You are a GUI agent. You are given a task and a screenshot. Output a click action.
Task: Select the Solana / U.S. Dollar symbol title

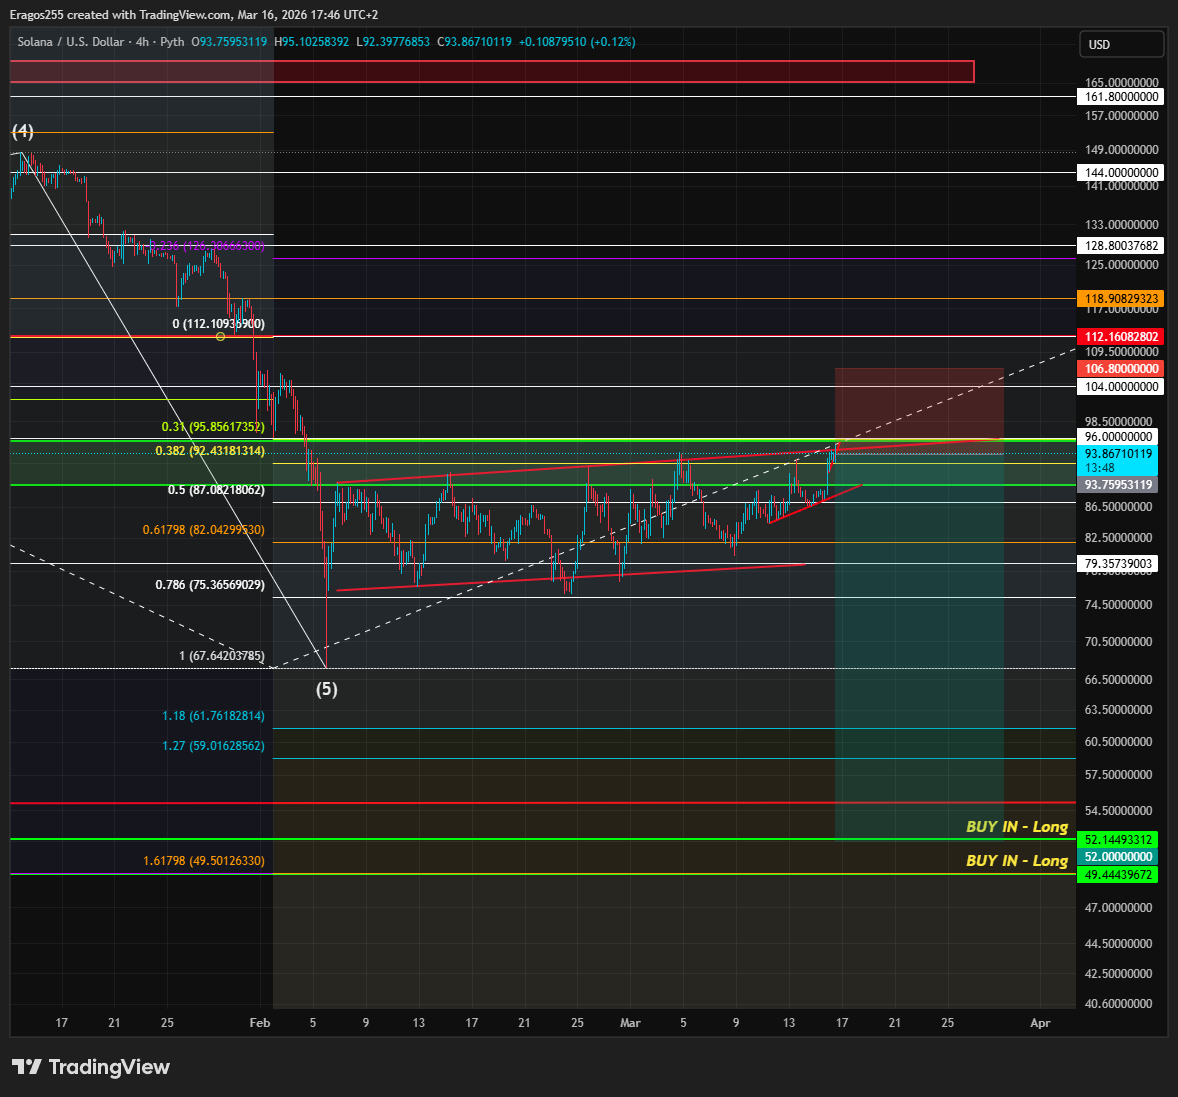click(71, 42)
